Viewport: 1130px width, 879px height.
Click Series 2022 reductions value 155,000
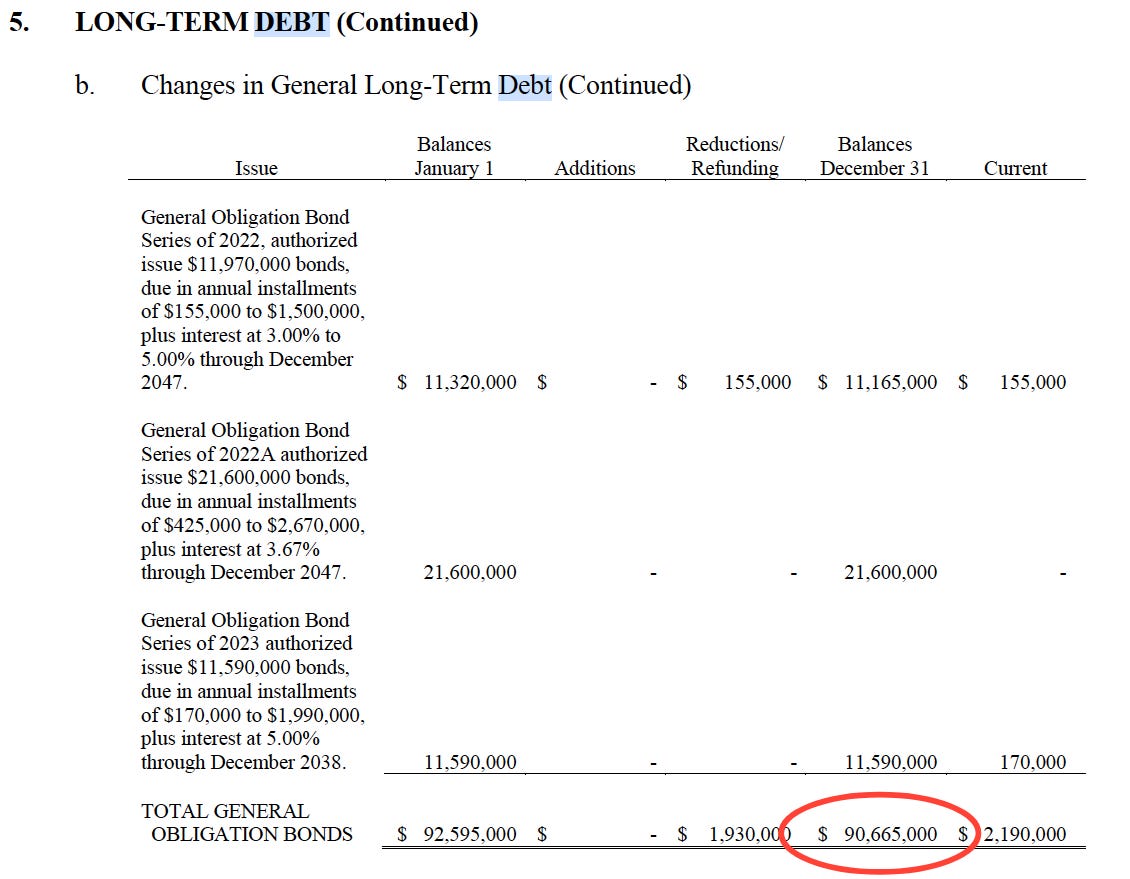point(757,382)
